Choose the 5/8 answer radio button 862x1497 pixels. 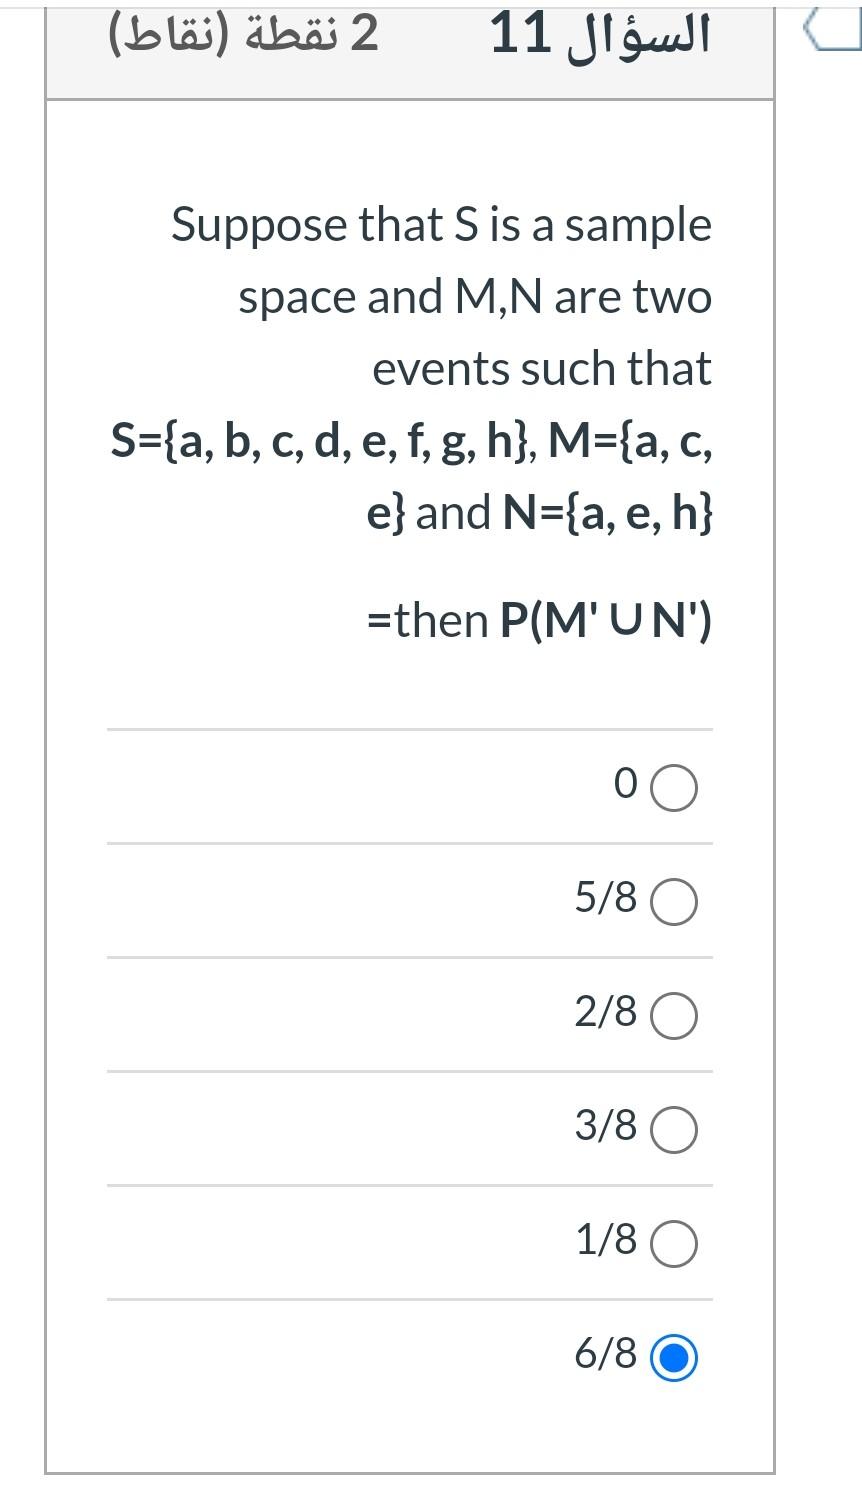pos(674,902)
